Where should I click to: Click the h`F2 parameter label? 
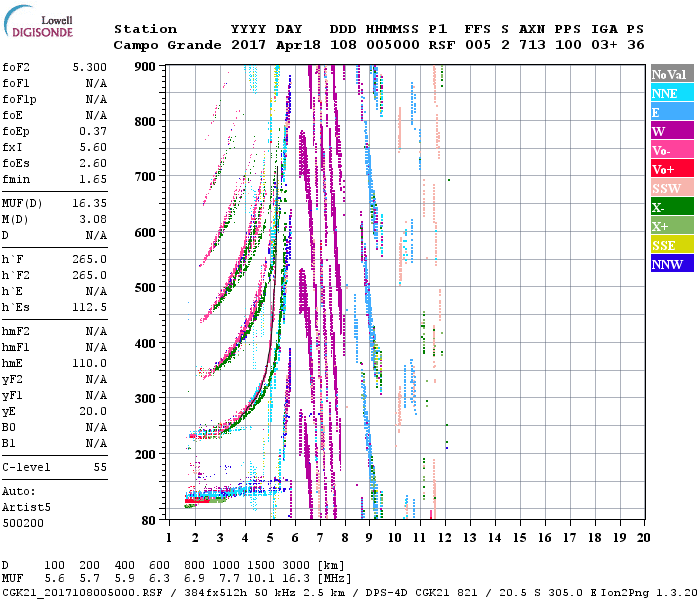[16, 275]
